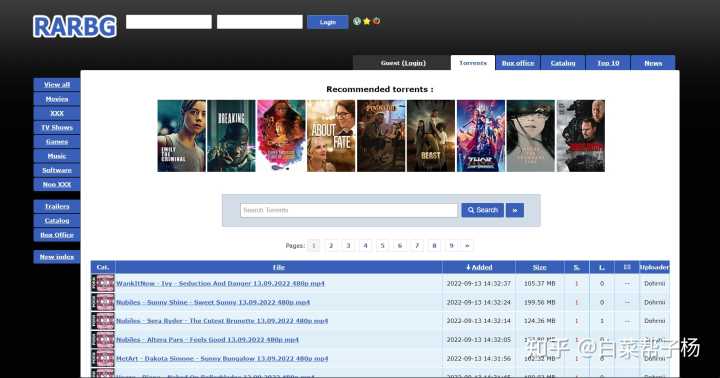The height and width of the screenshot is (378, 720).
Task: Switch to the Box office tab
Action: 518,63
